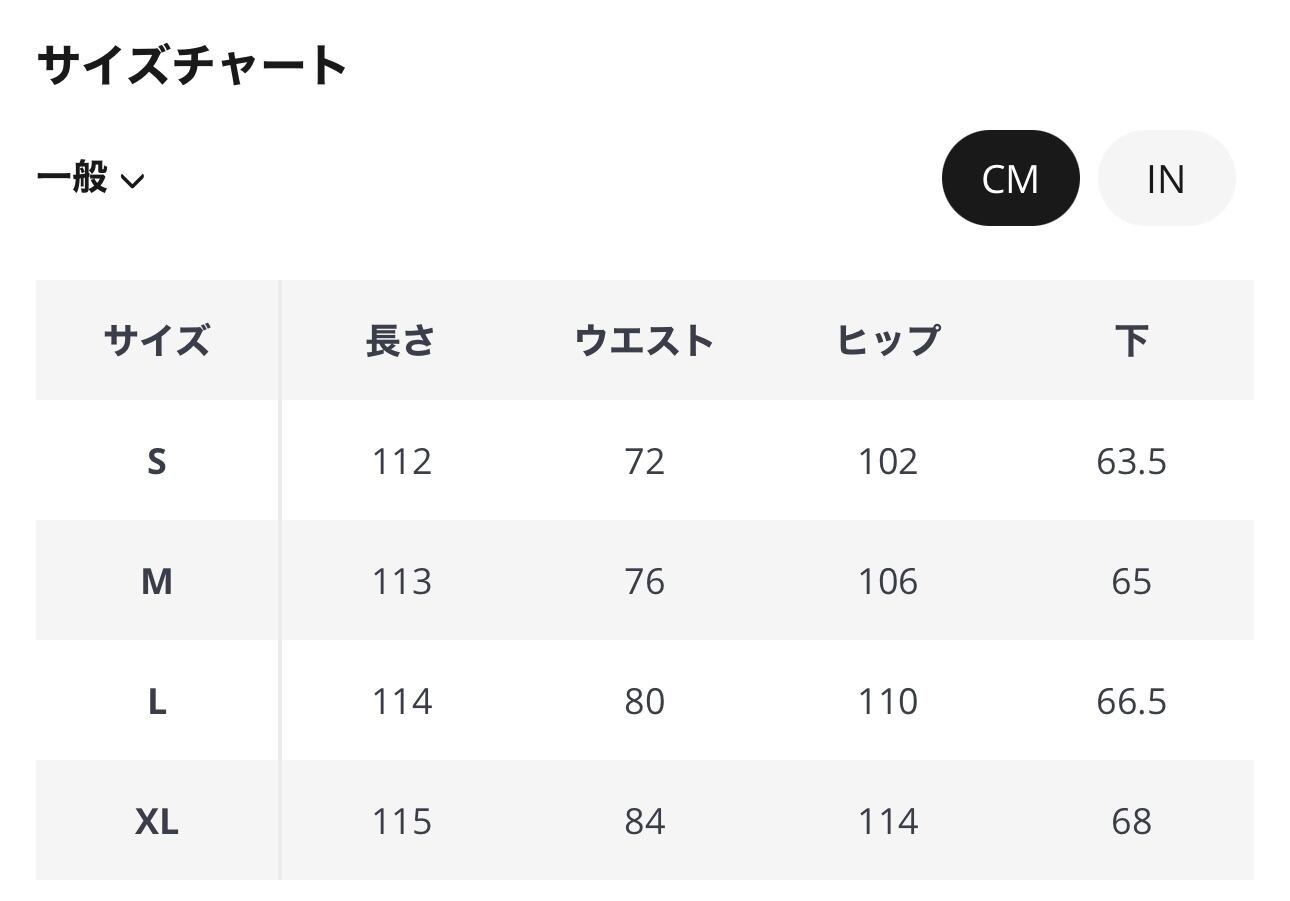Expand the 一般 size type dropdown
The width and height of the screenshot is (1290, 901).
click(x=90, y=178)
